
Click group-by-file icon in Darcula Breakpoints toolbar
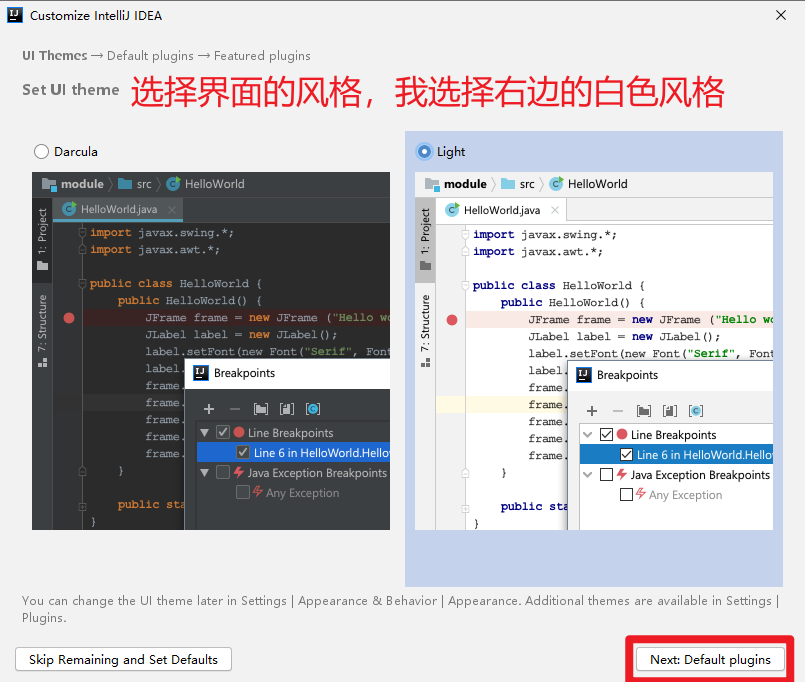click(287, 409)
